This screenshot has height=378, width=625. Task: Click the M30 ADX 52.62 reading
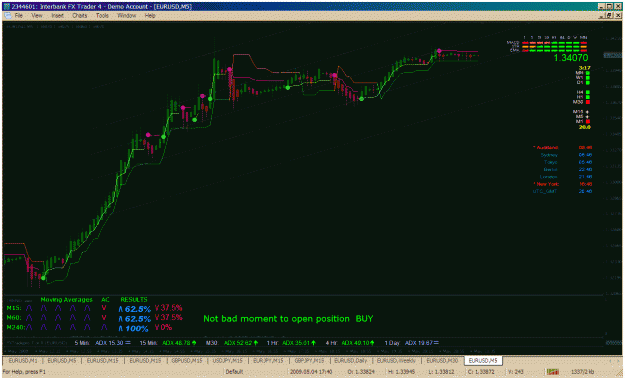point(232,343)
